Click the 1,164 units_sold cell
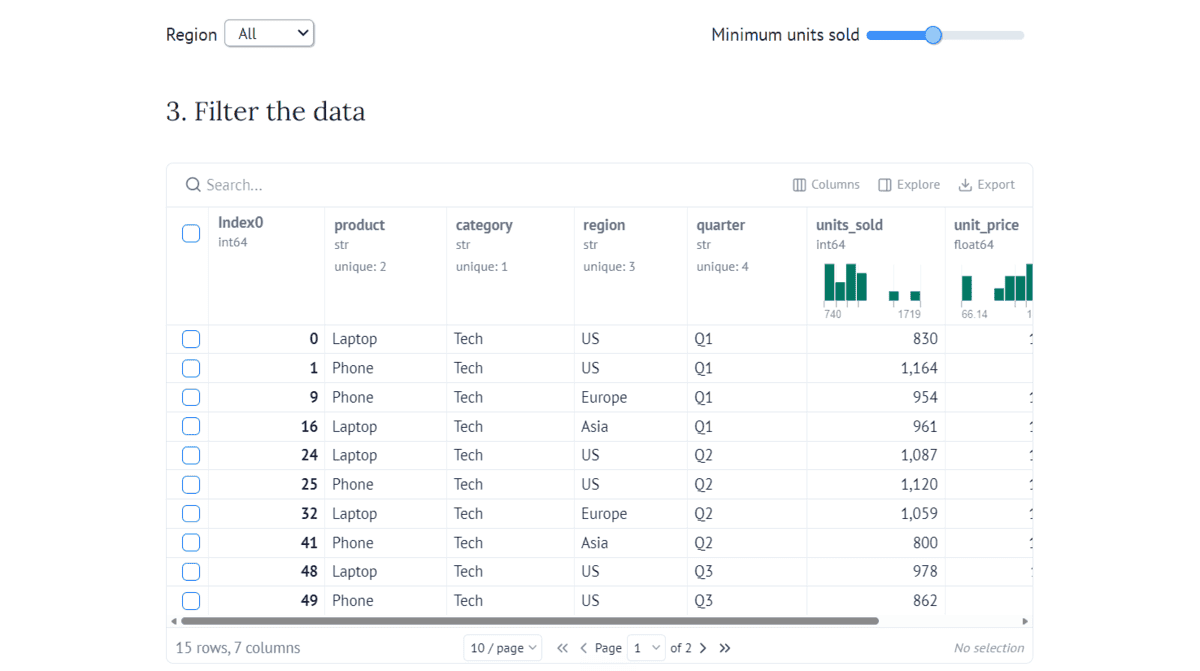Screen dimensions: 1200x671 876,368
